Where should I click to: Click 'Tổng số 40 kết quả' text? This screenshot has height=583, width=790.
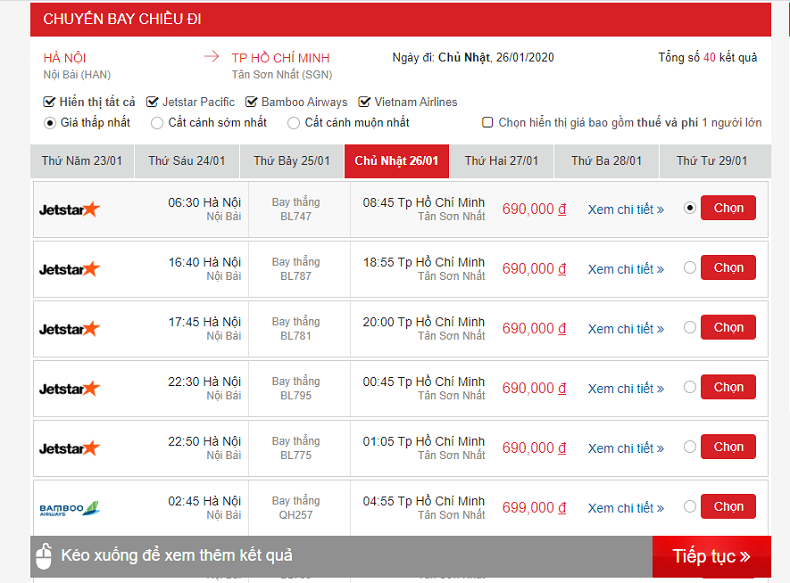pyautogui.click(x=707, y=57)
